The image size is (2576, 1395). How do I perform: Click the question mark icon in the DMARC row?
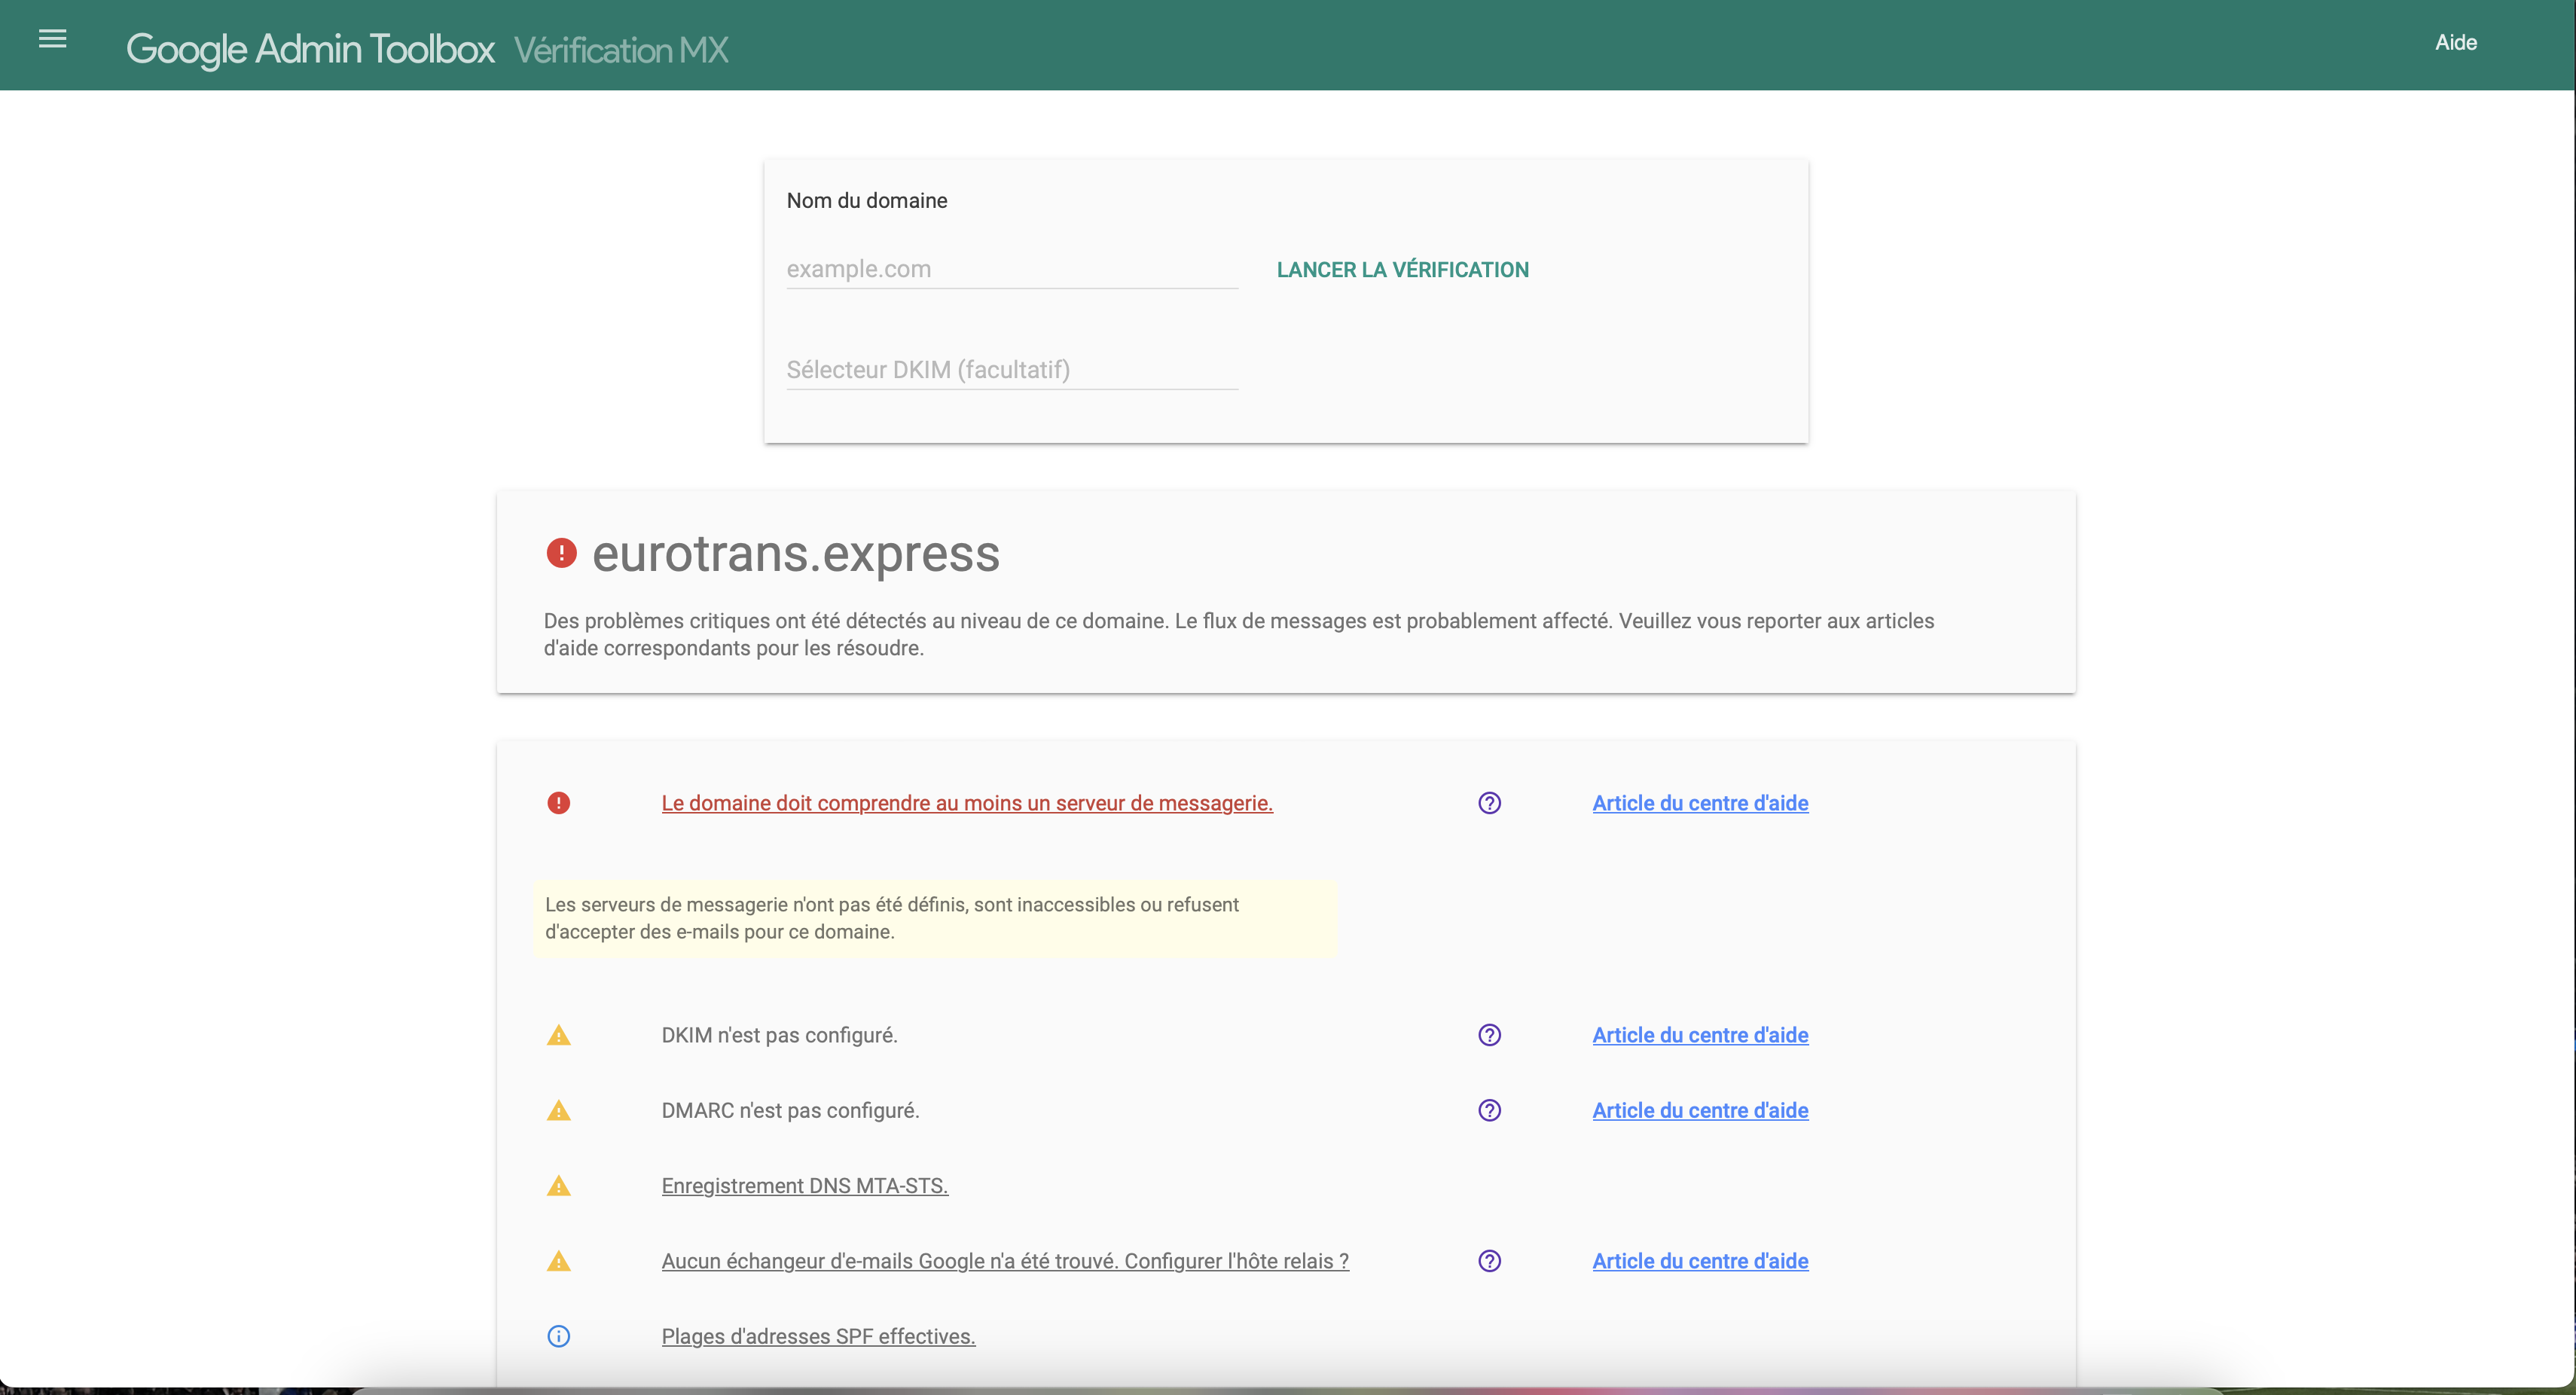[x=1489, y=1110]
